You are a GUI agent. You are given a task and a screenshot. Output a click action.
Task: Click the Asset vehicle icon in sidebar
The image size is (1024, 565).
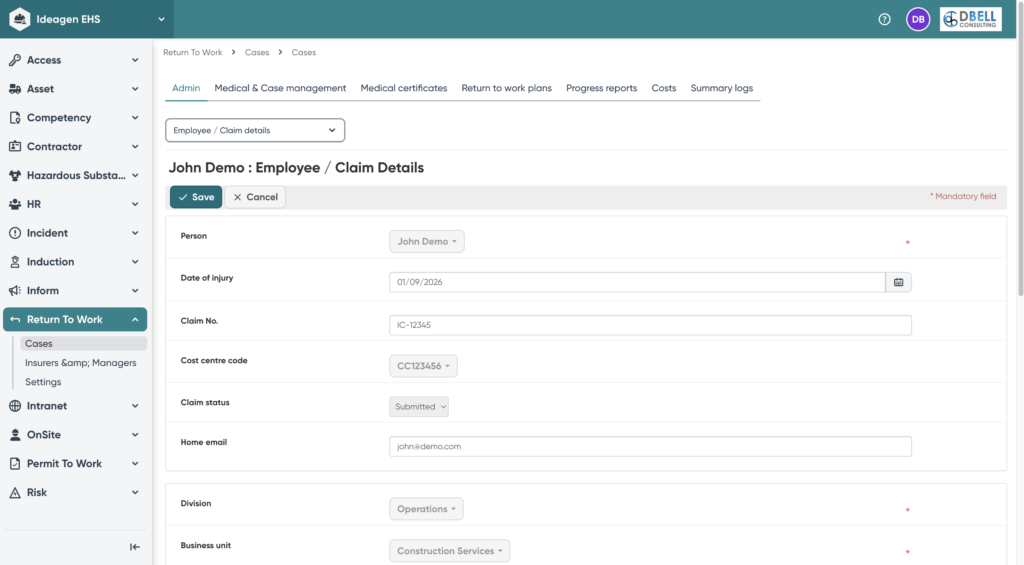tap(14, 89)
